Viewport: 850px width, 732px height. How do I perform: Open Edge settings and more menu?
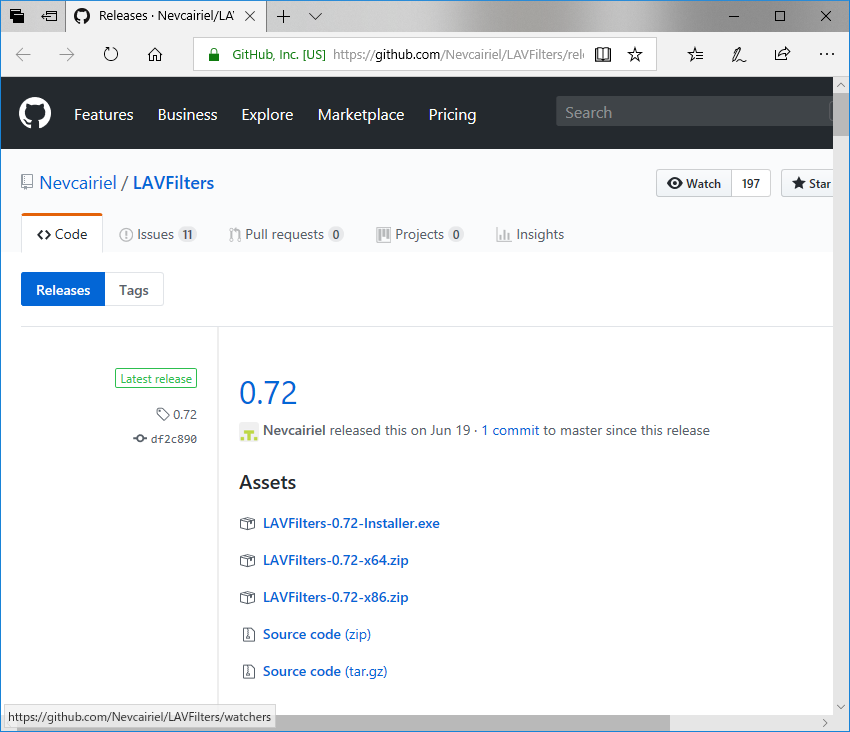pos(827,54)
